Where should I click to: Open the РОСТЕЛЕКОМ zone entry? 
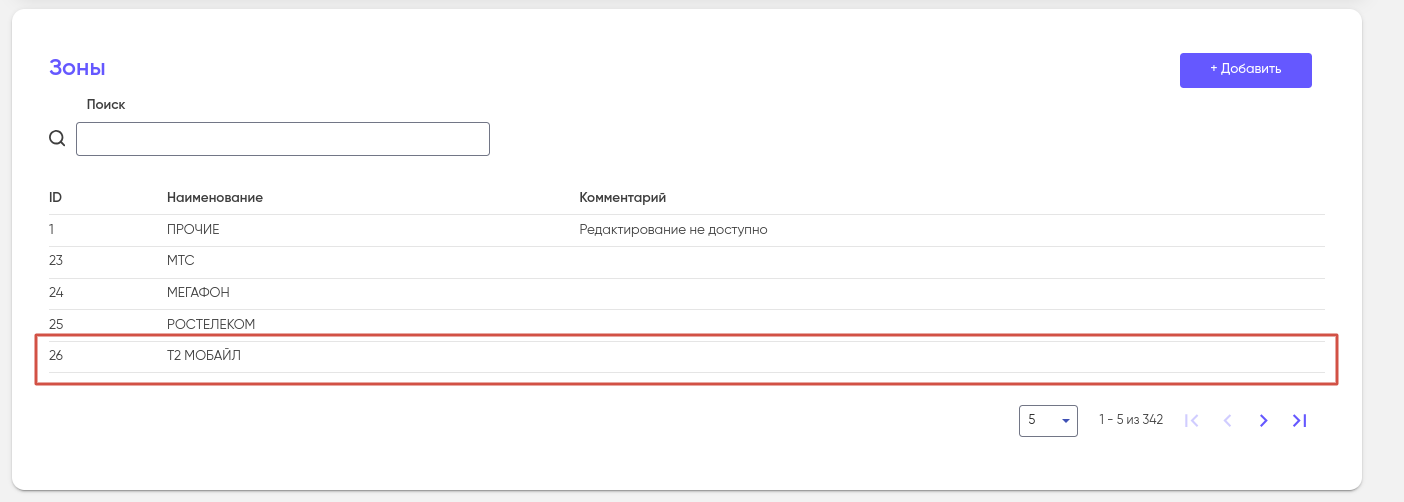tap(211, 324)
